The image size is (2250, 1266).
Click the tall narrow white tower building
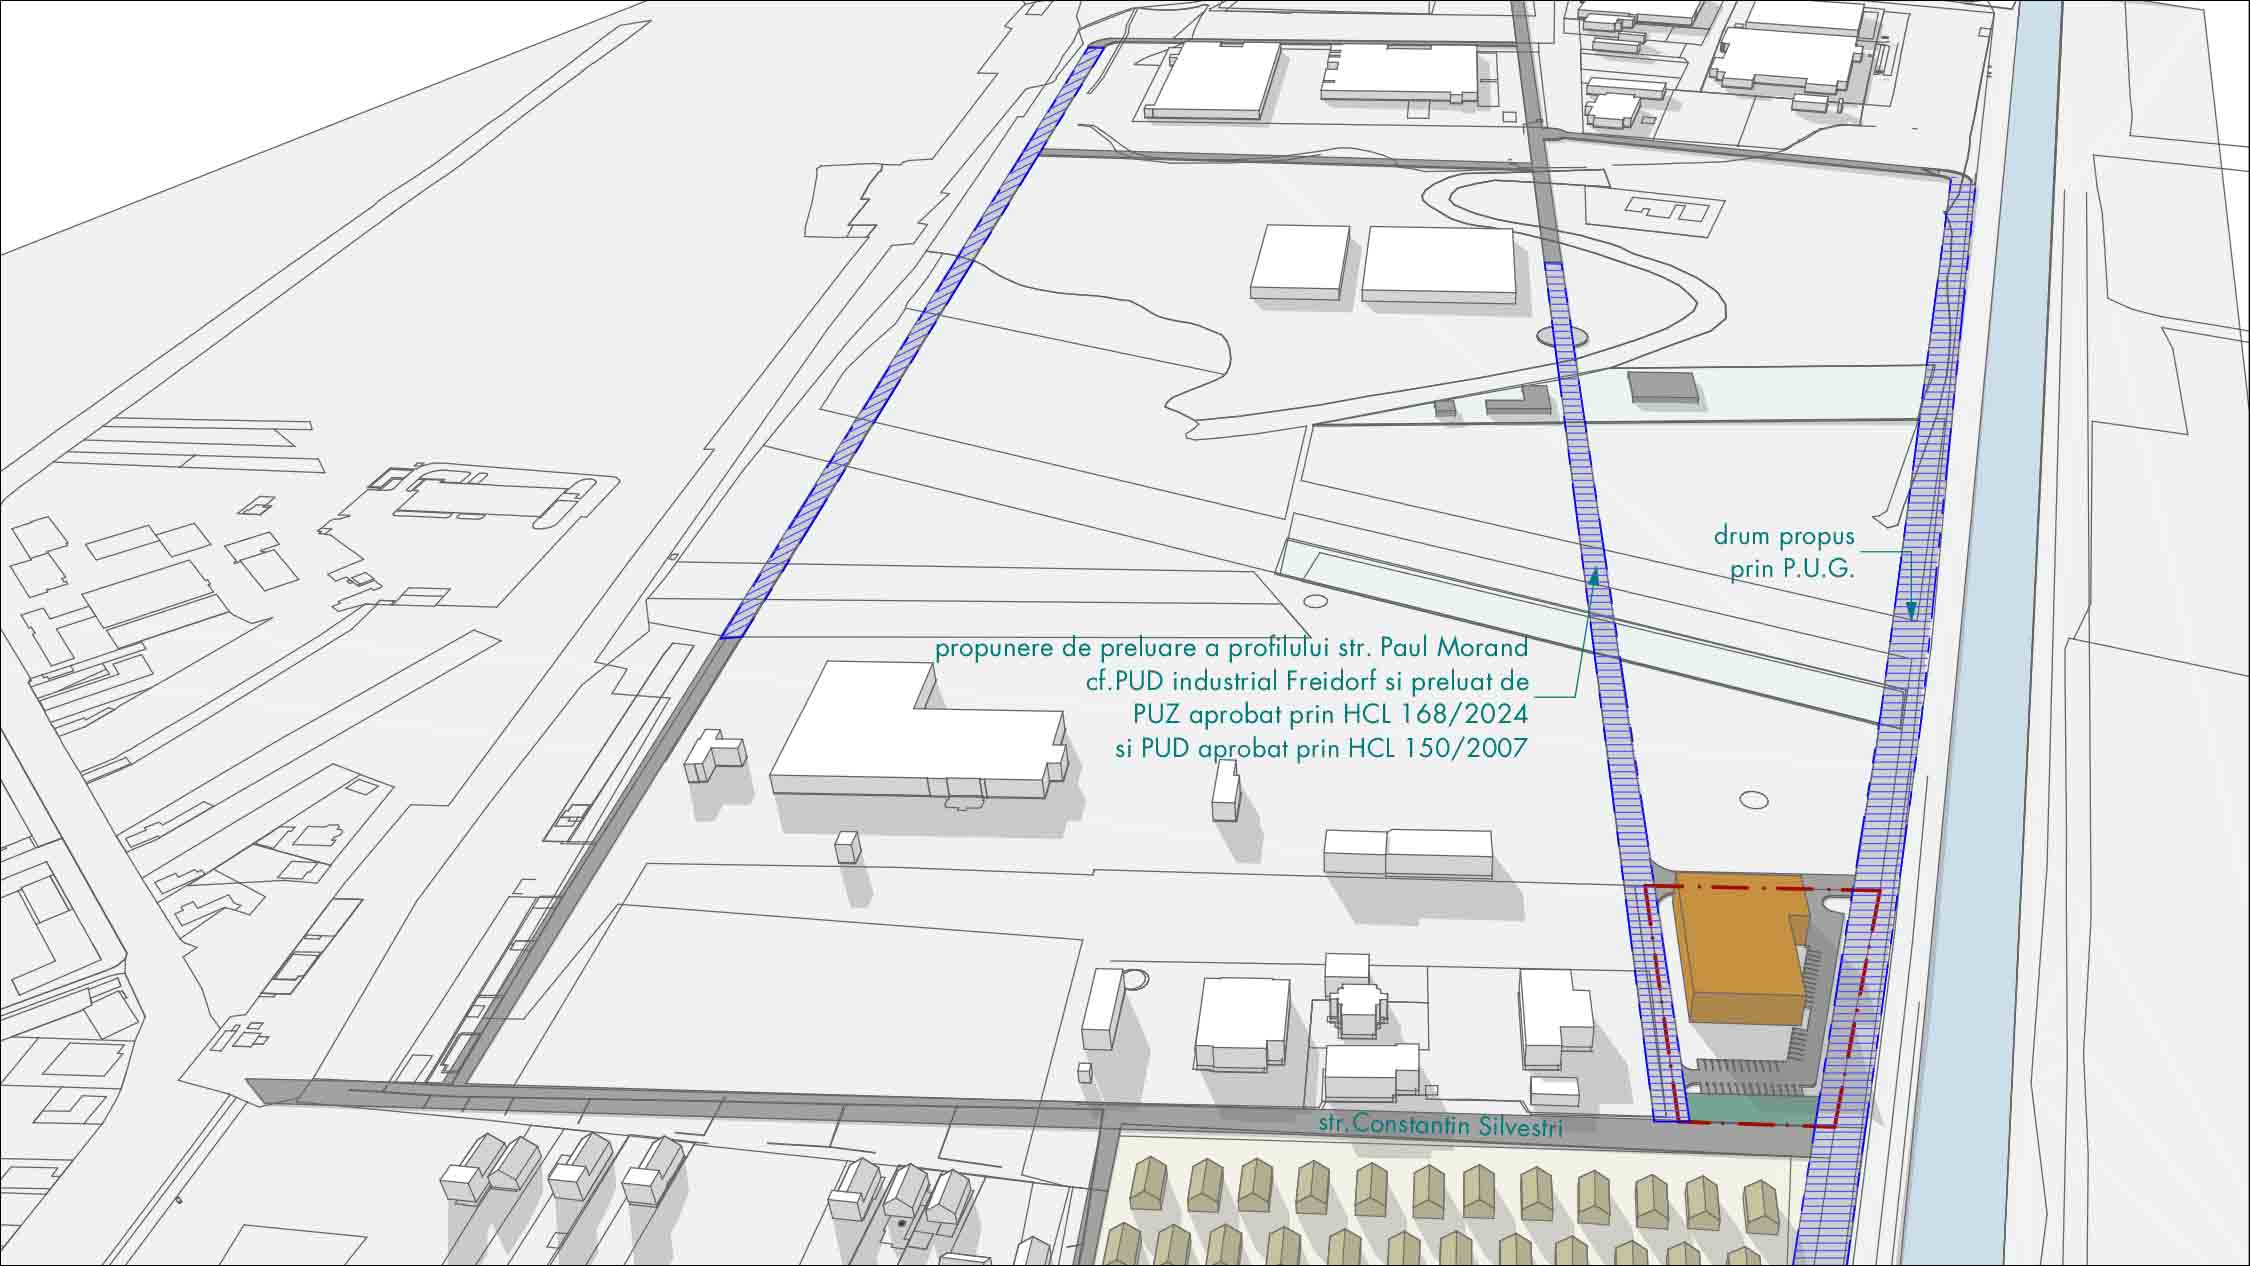(1225, 790)
